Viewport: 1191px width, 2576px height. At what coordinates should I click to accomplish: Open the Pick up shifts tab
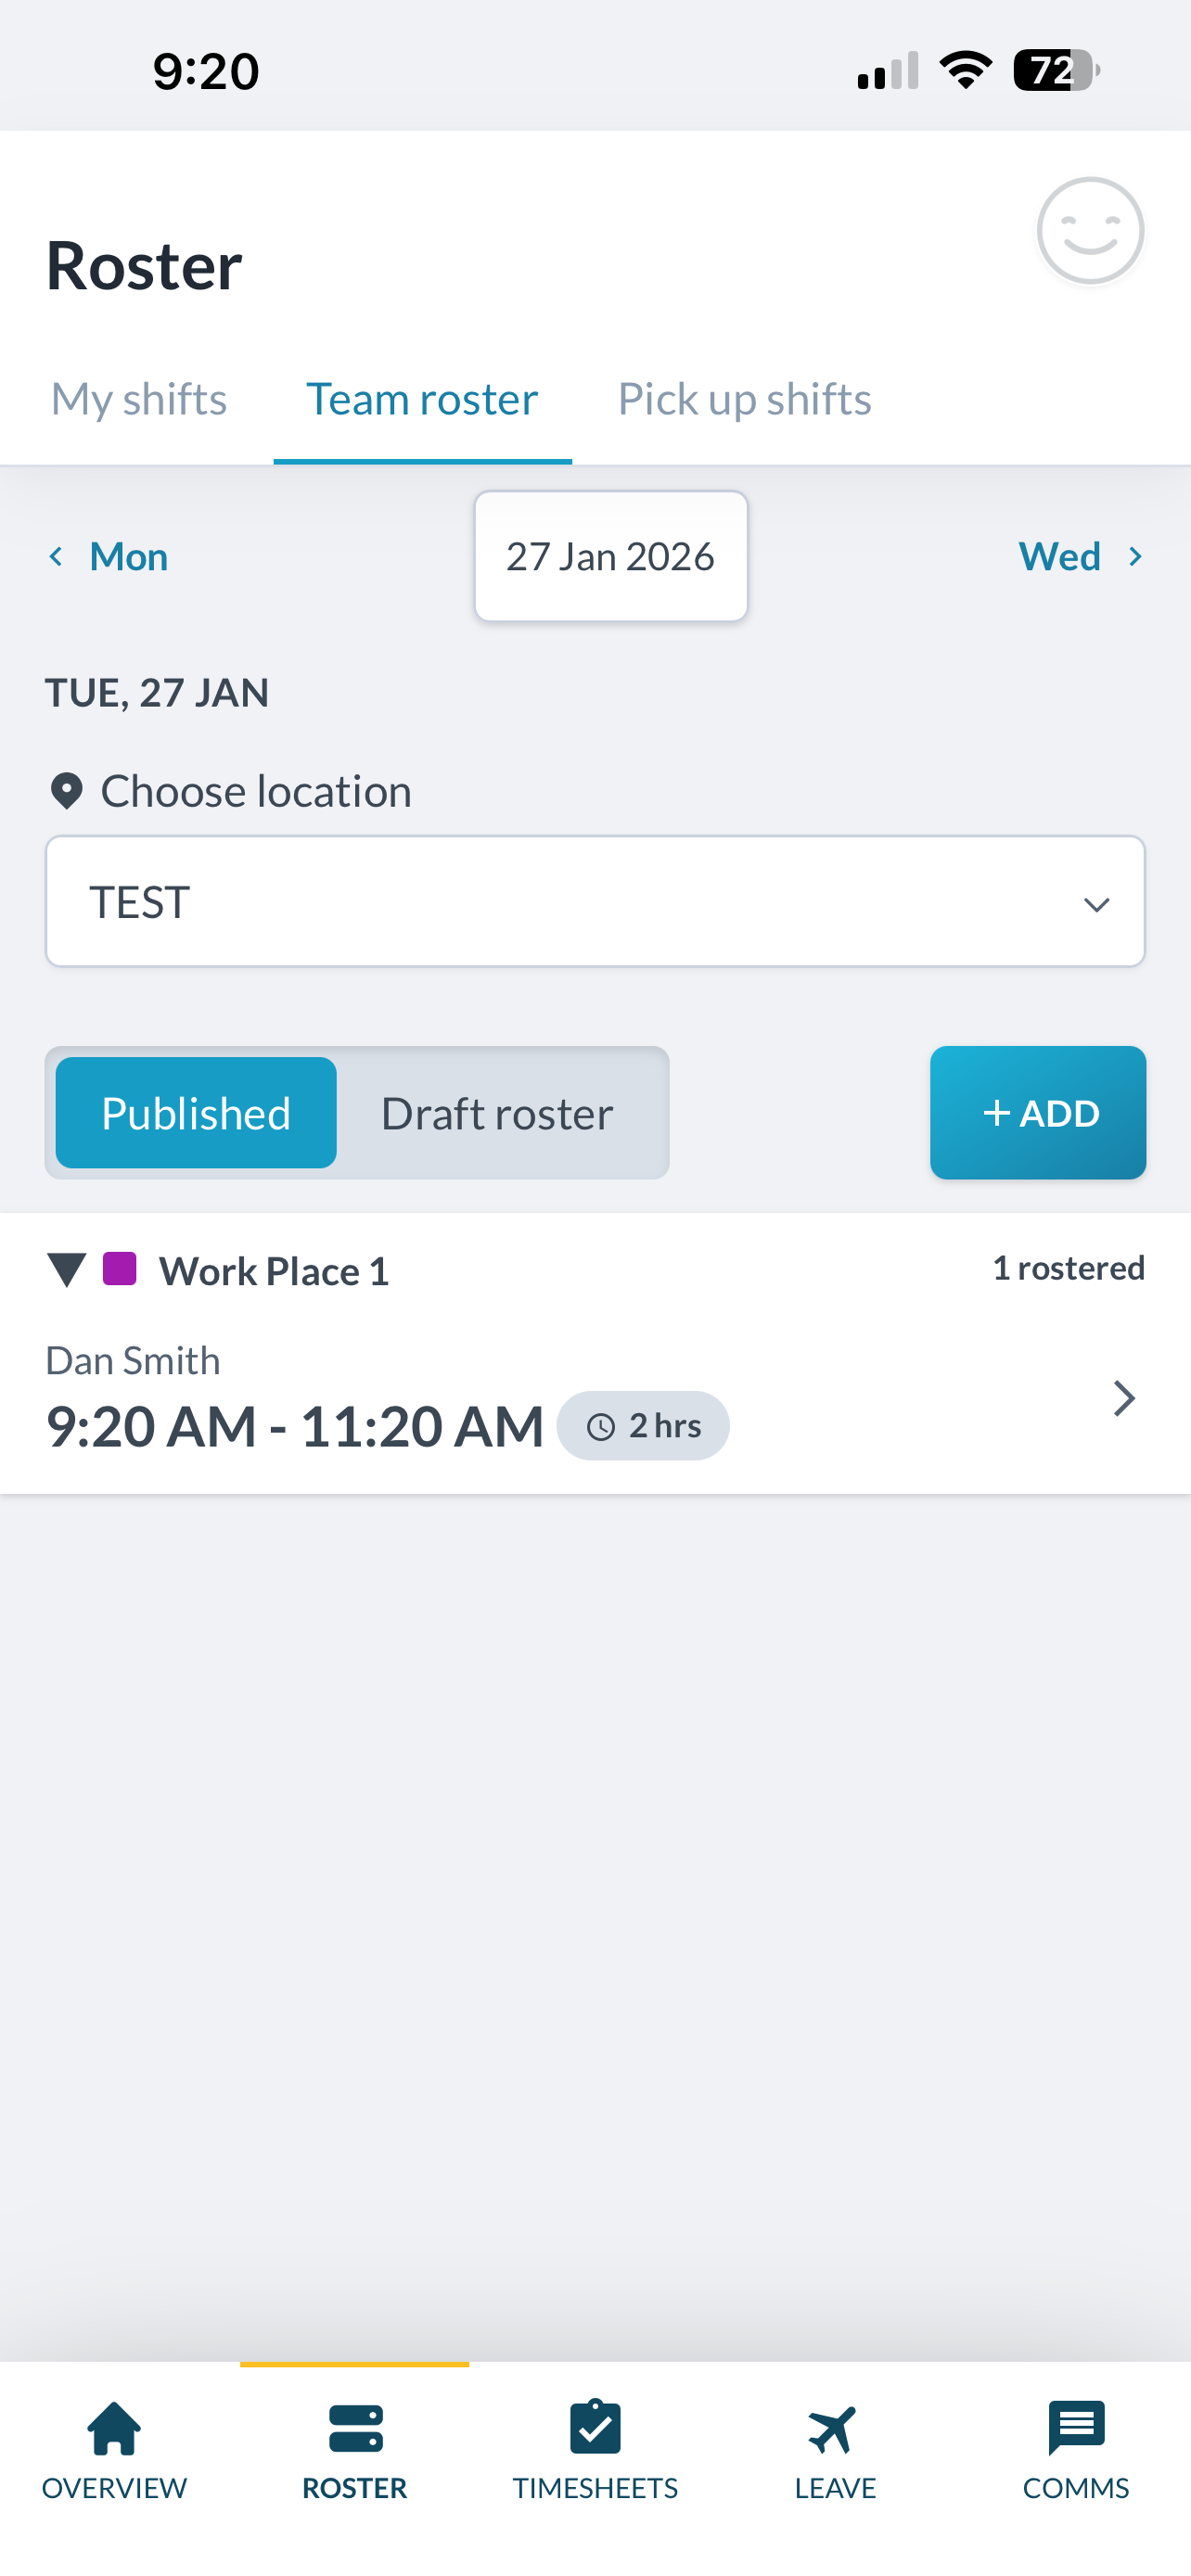click(744, 398)
